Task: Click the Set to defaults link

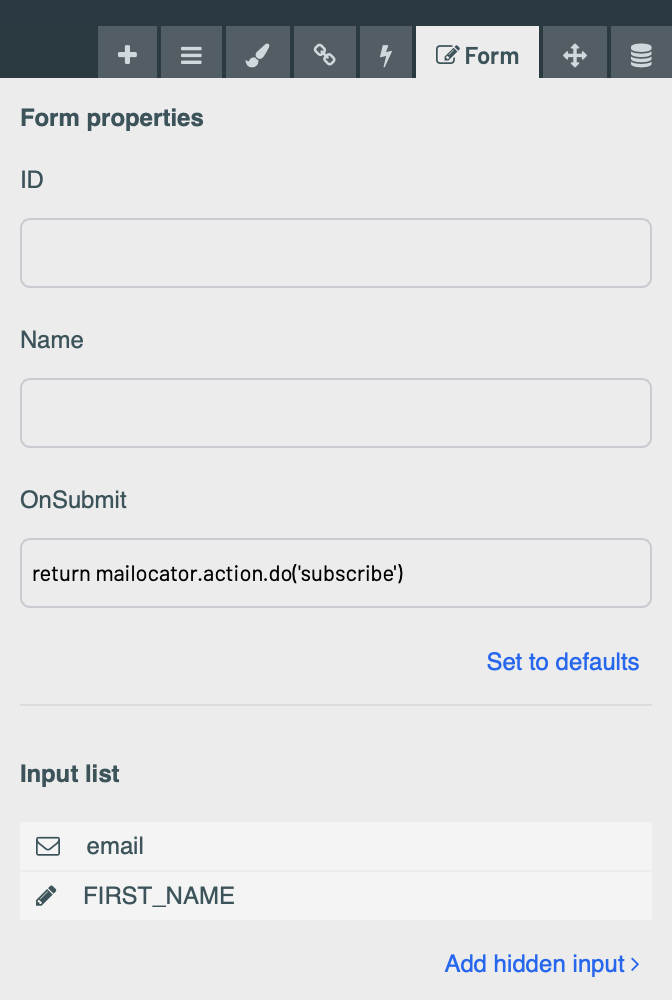Action: [x=562, y=662]
